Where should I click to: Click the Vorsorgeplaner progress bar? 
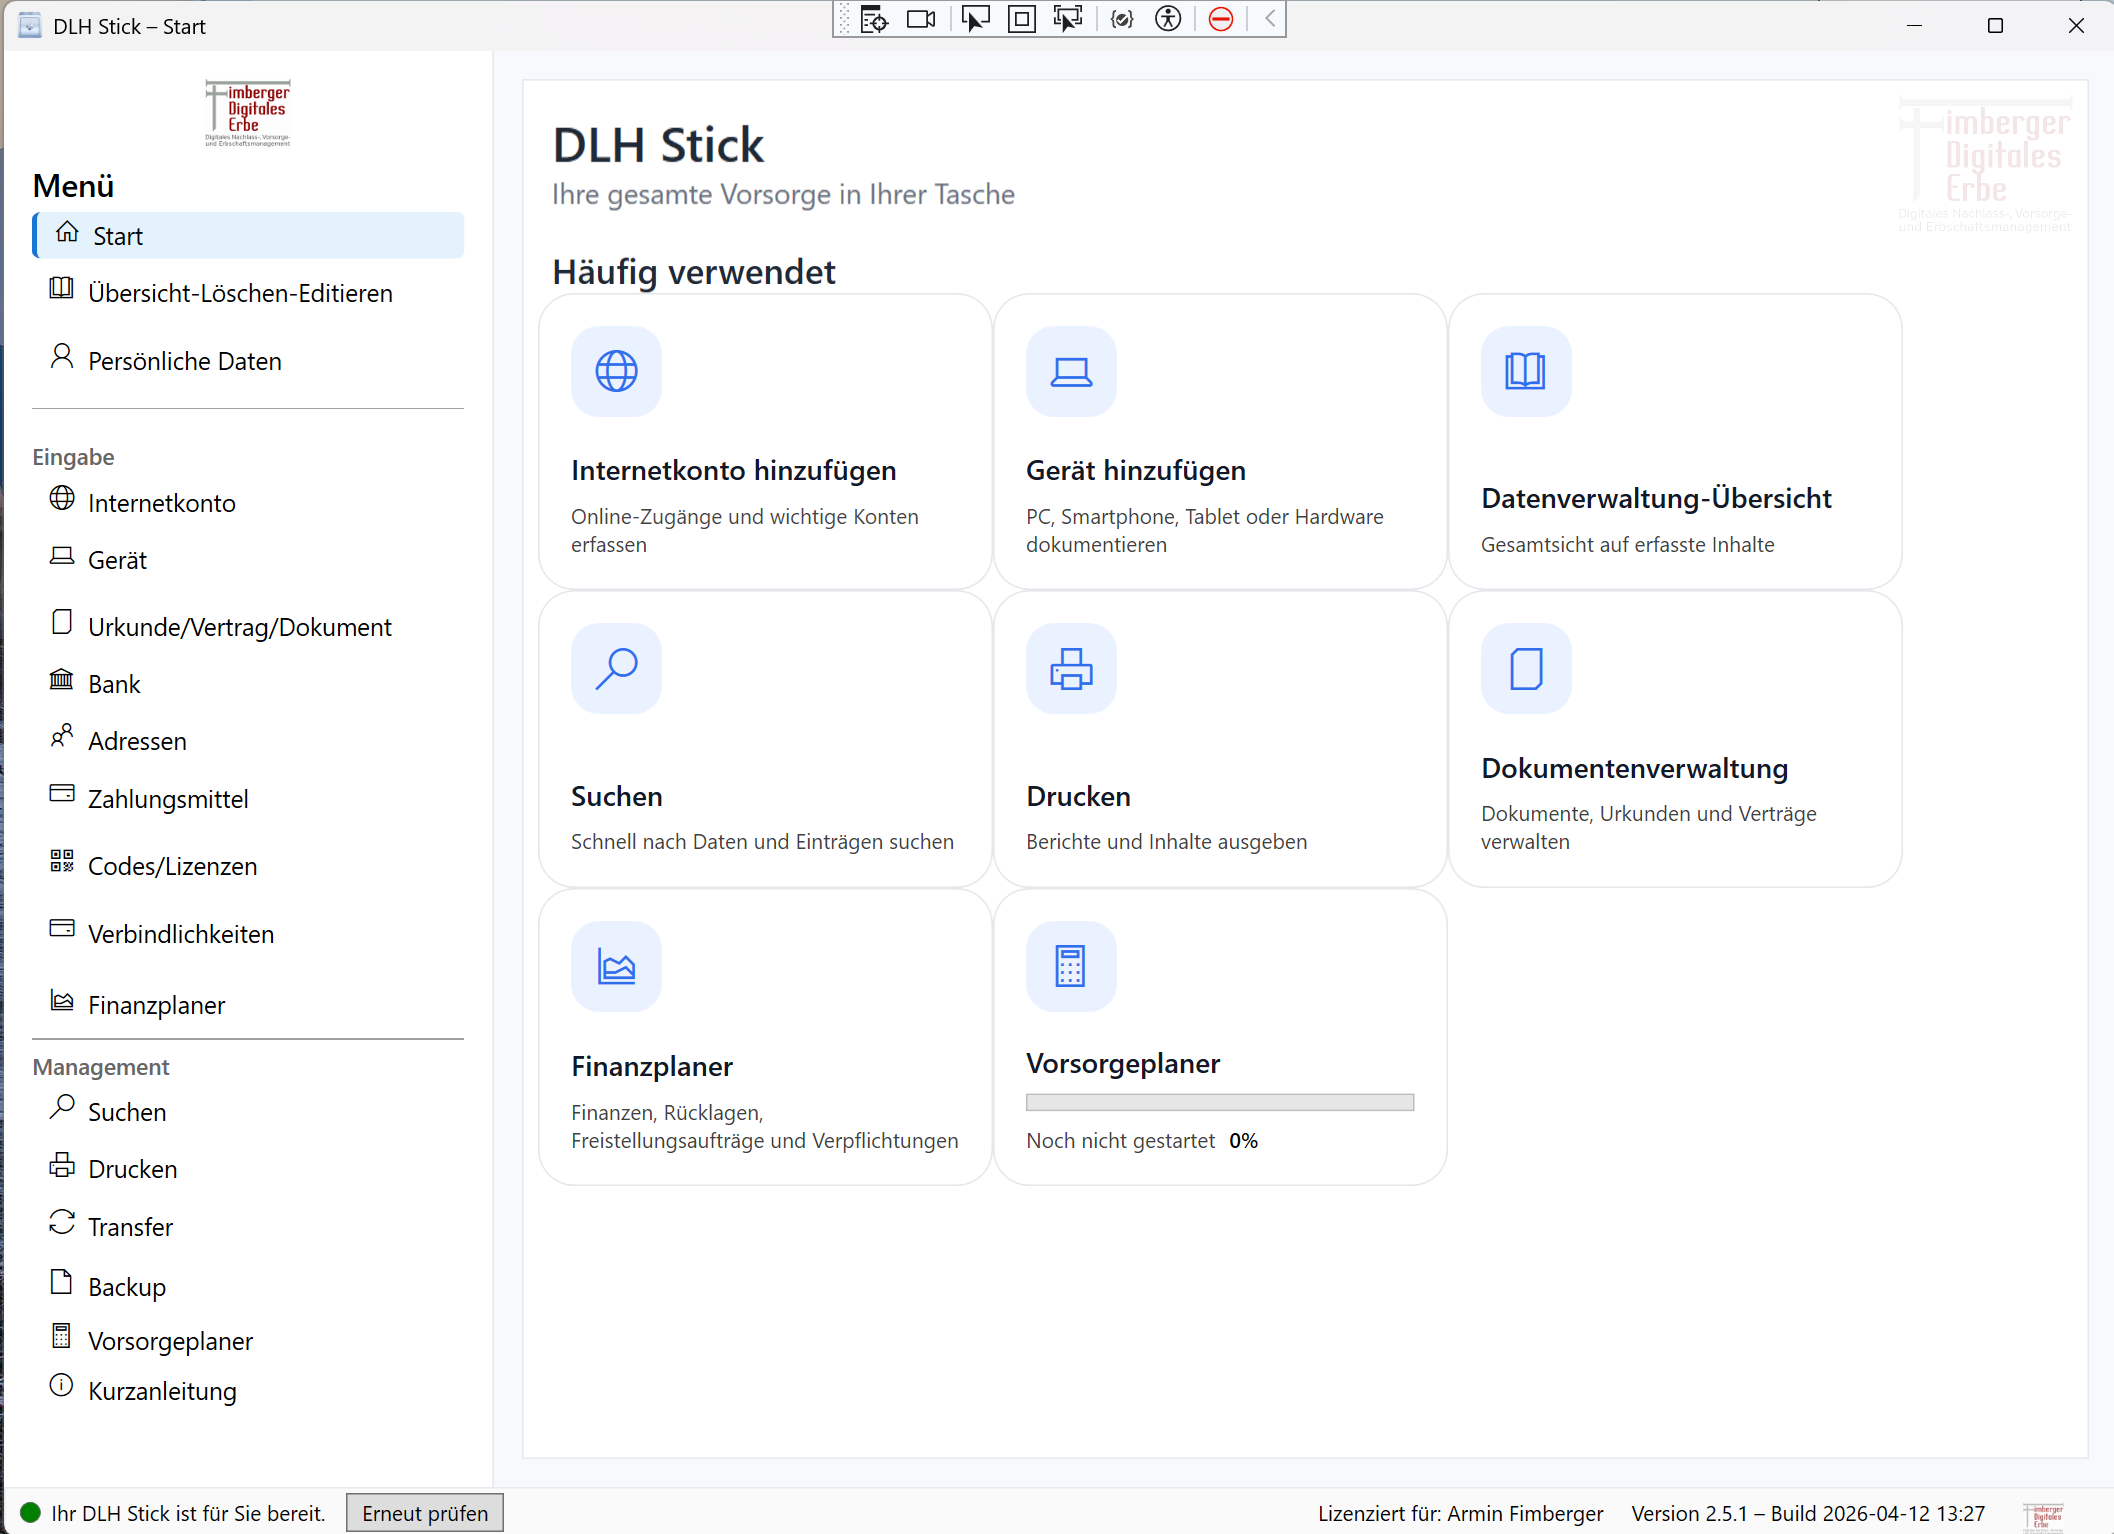click(x=1220, y=1101)
